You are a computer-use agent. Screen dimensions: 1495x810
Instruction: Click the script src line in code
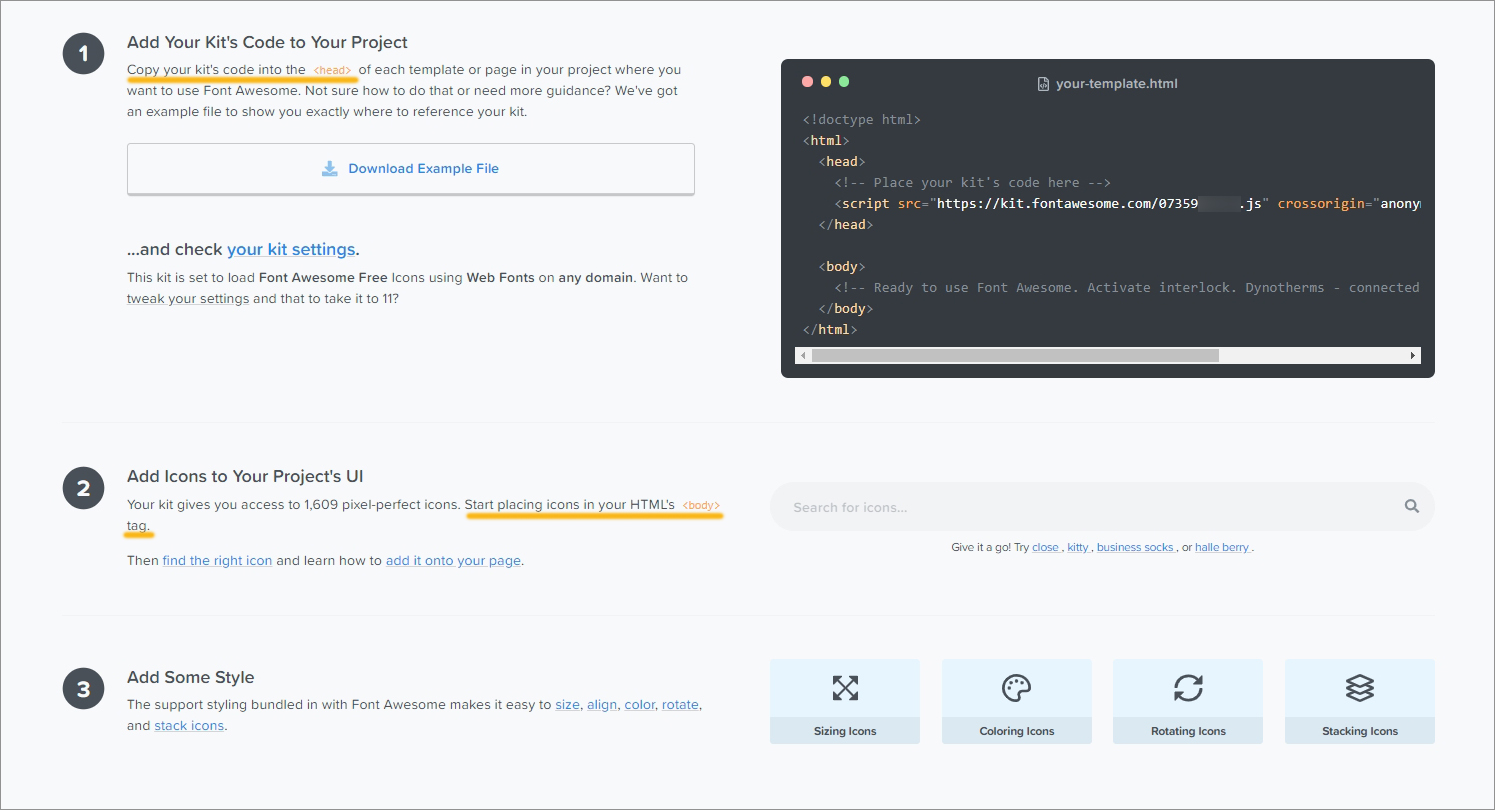tap(1127, 204)
